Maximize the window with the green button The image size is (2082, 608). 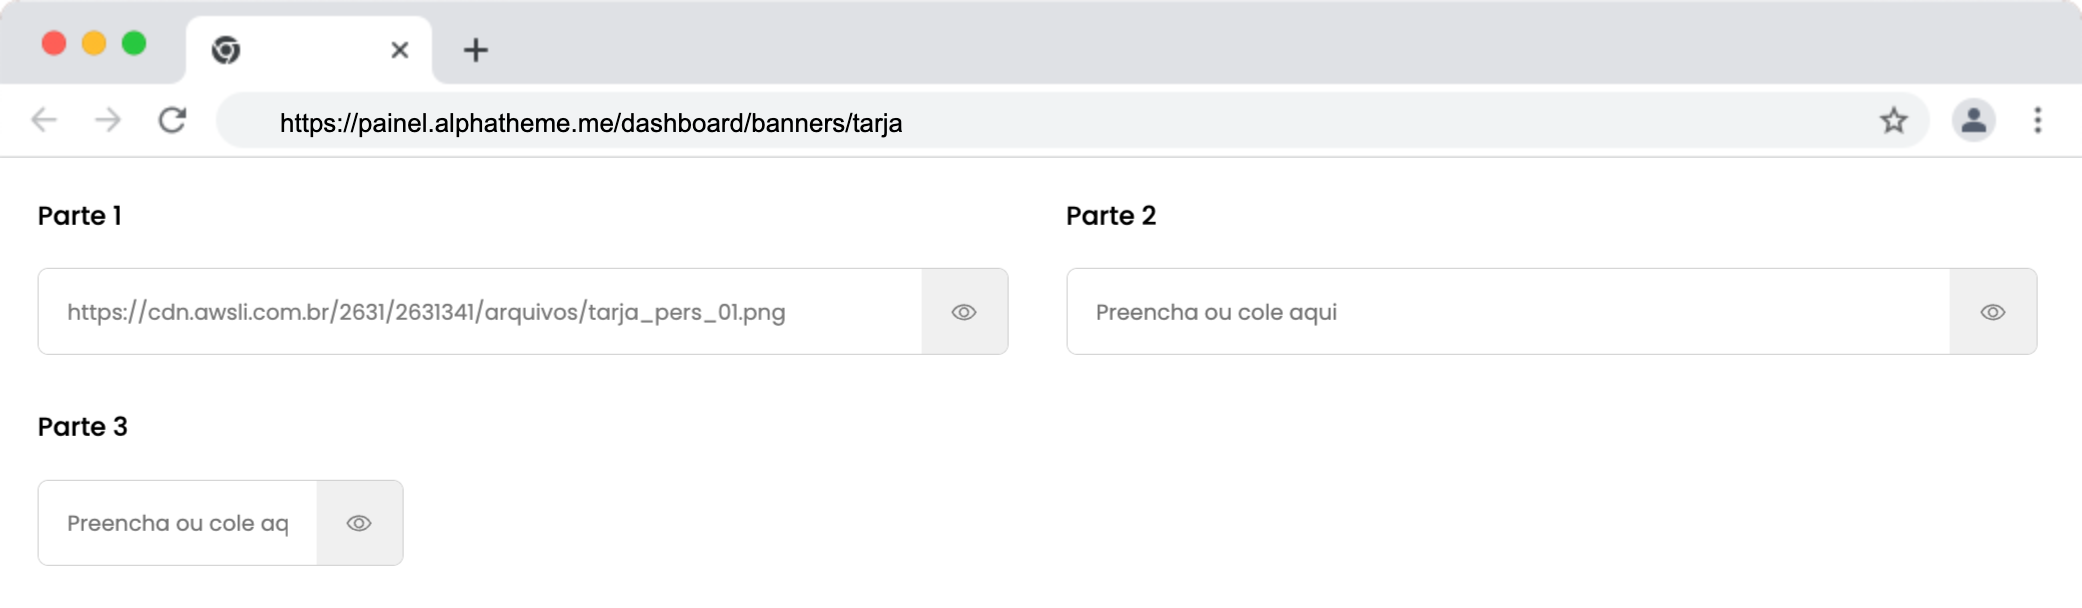tap(134, 43)
